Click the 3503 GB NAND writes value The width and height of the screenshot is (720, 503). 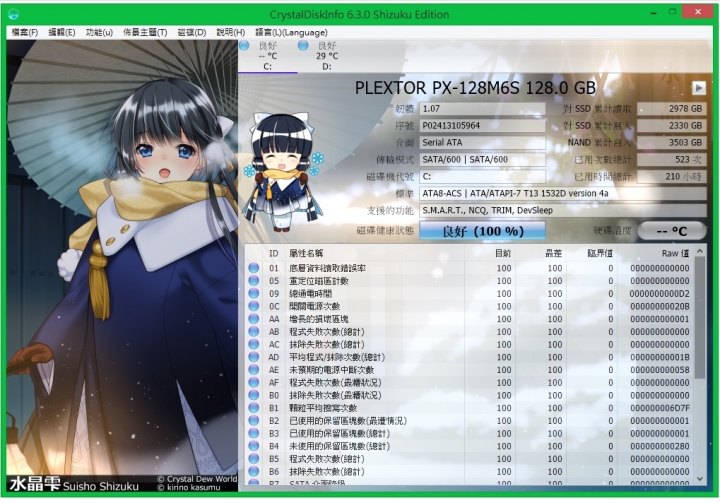point(672,142)
